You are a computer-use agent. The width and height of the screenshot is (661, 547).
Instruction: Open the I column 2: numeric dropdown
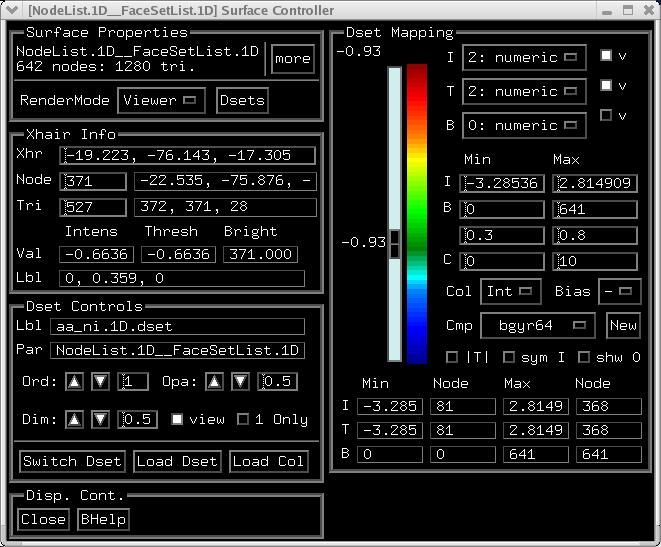(538, 58)
